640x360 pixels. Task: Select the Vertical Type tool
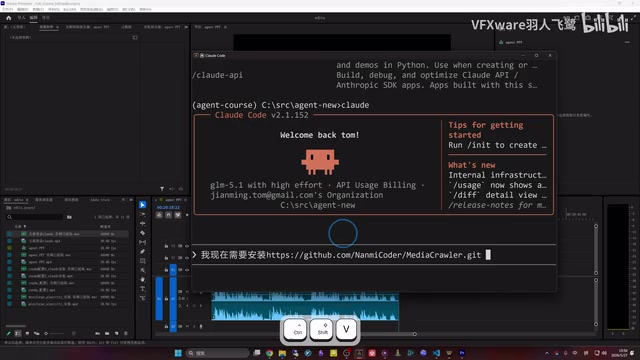(142, 298)
